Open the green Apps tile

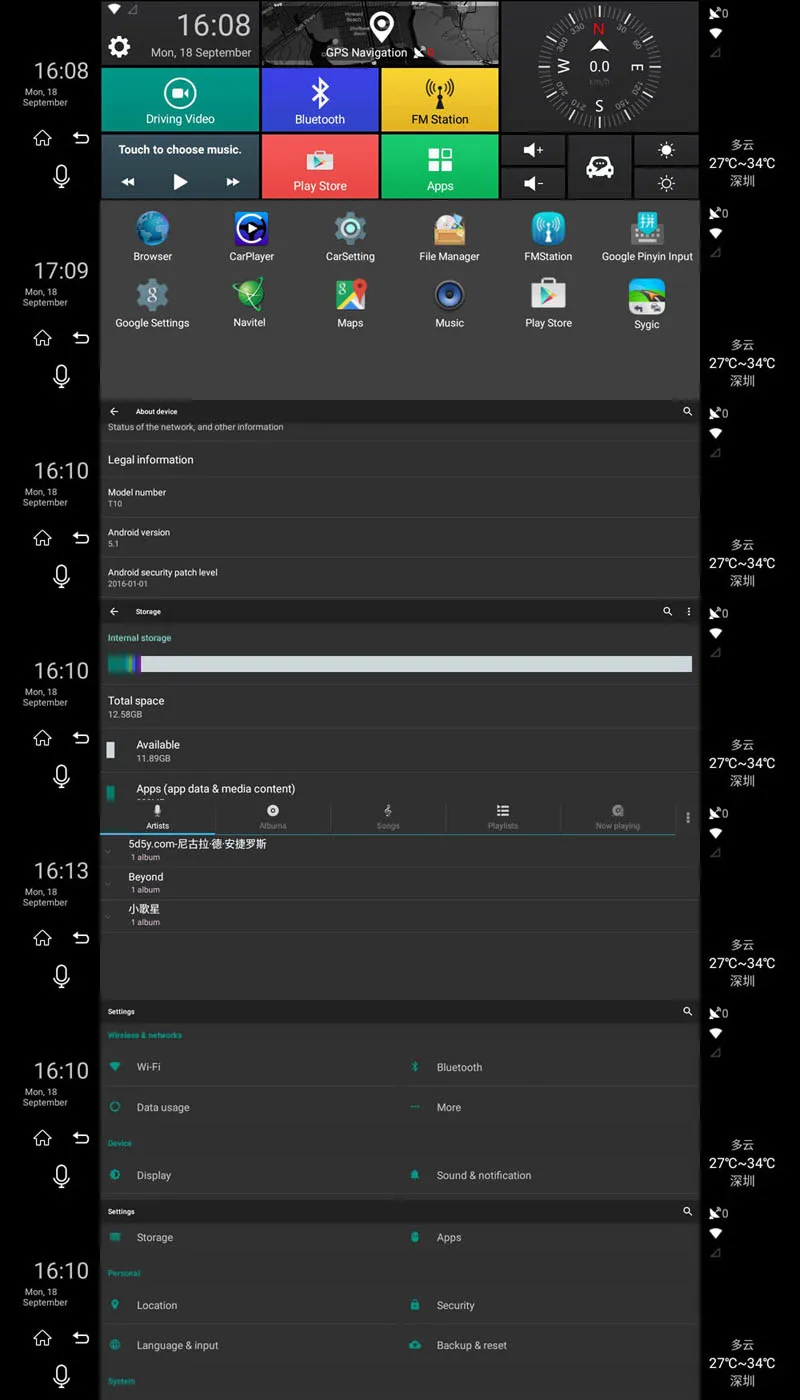pyautogui.click(x=440, y=166)
